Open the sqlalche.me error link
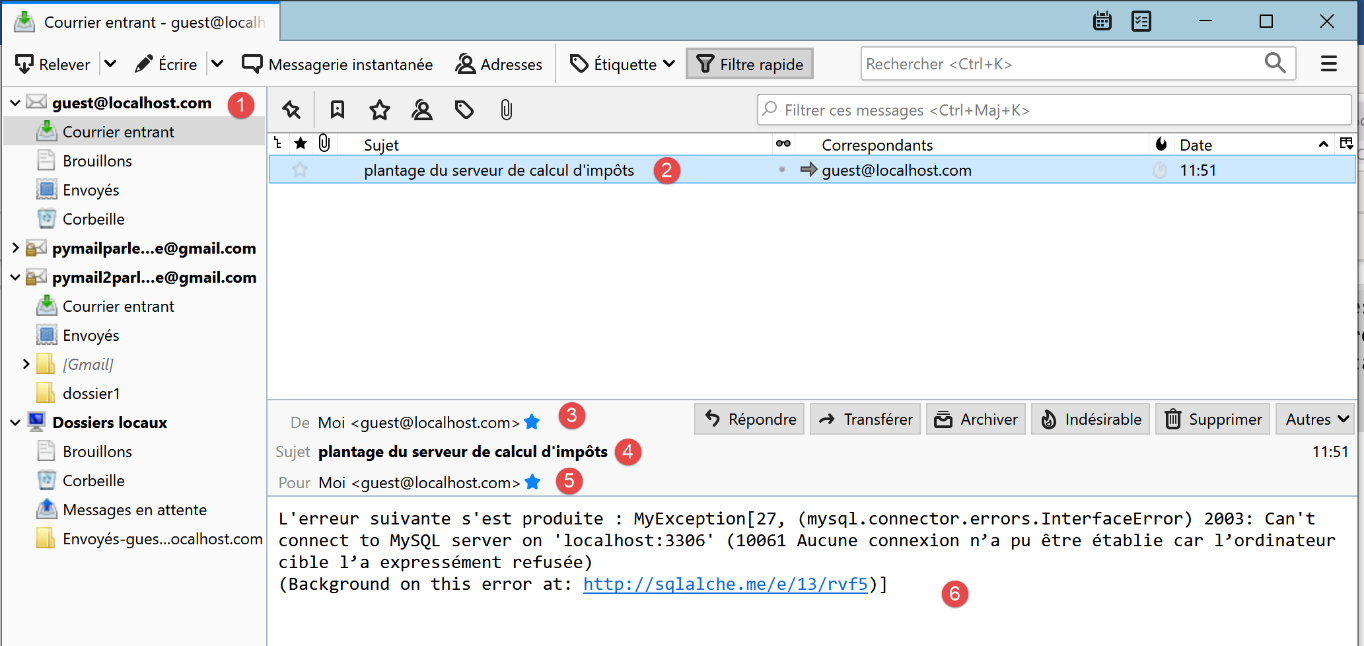Viewport: 1364px width, 646px height. pyautogui.click(x=725, y=585)
